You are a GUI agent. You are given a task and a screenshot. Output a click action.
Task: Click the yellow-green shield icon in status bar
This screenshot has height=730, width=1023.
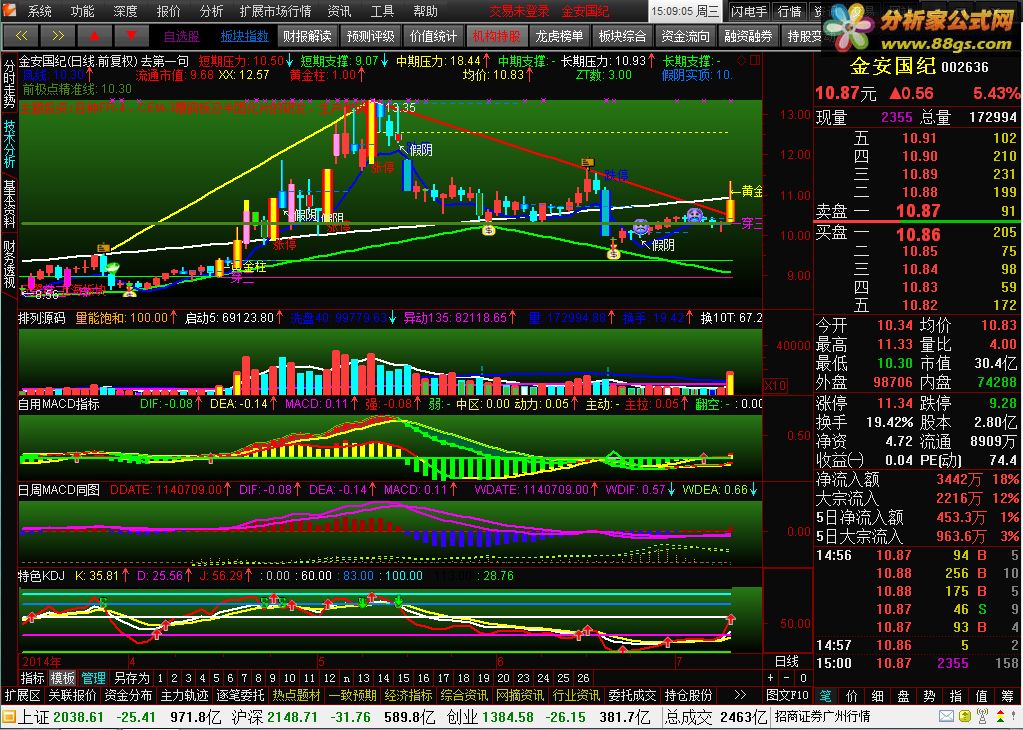(x=965, y=717)
